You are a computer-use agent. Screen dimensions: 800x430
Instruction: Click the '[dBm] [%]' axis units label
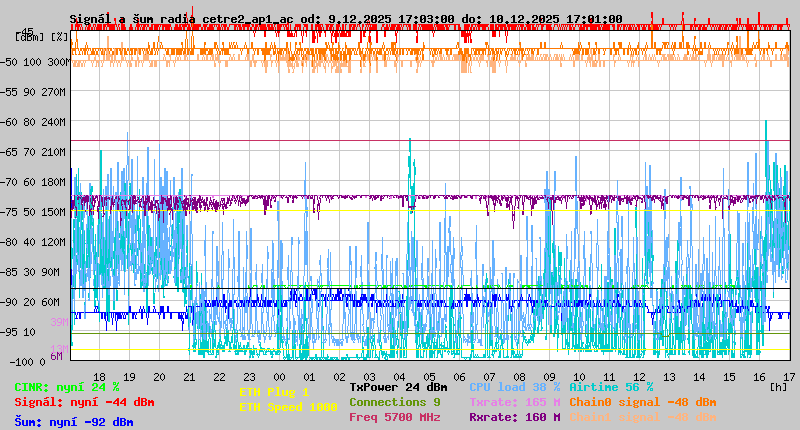coord(42,37)
